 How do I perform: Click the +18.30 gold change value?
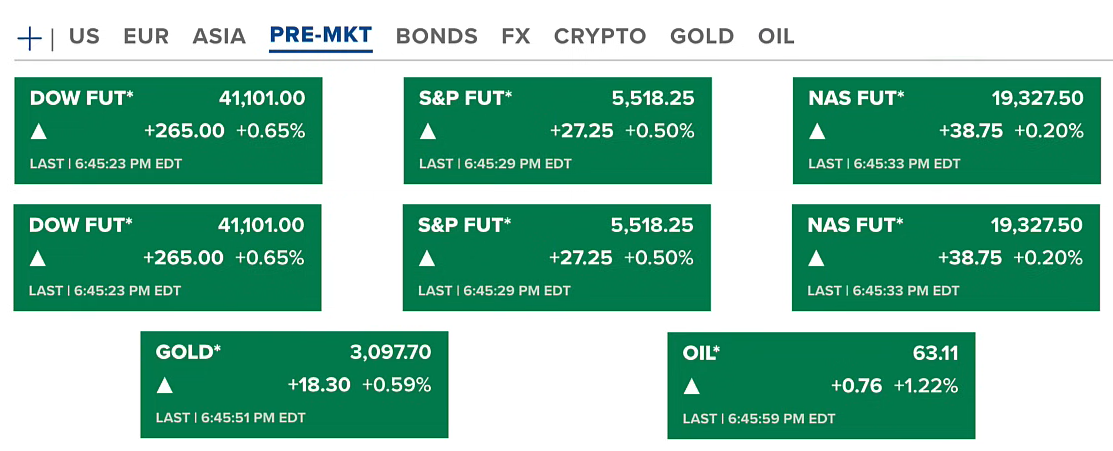(318, 385)
